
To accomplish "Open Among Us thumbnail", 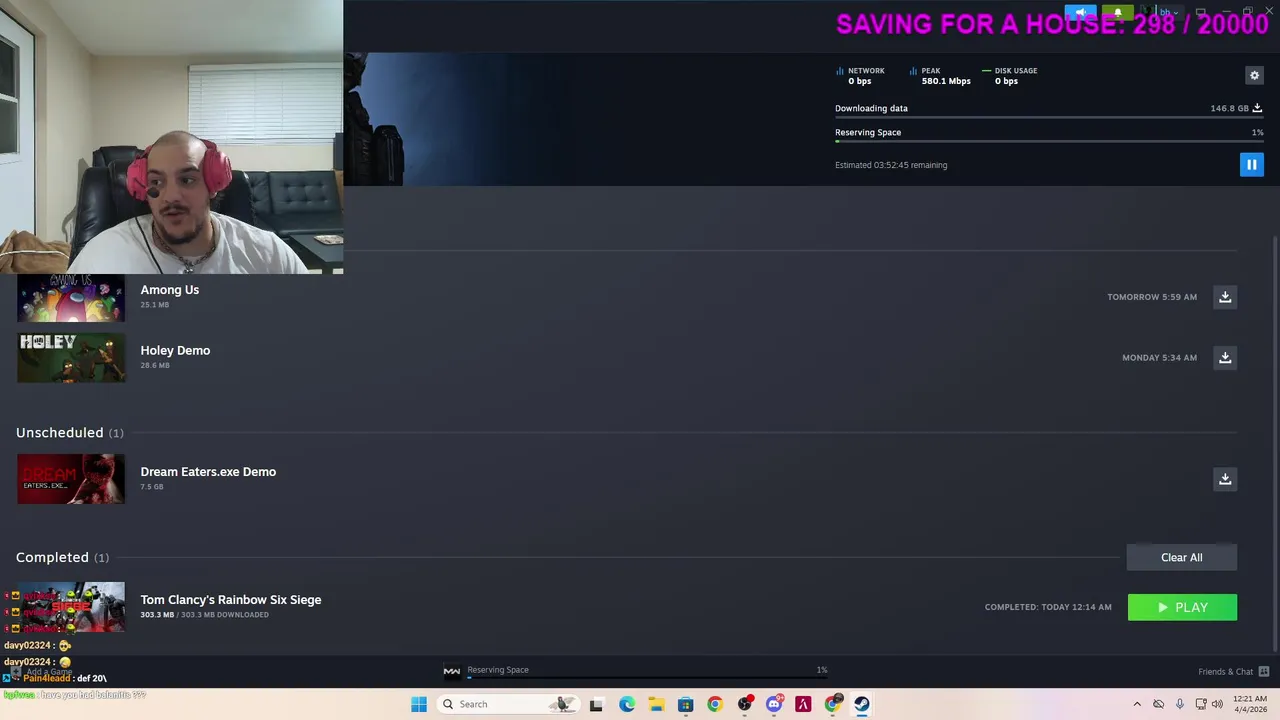I will (x=71, y=298).
